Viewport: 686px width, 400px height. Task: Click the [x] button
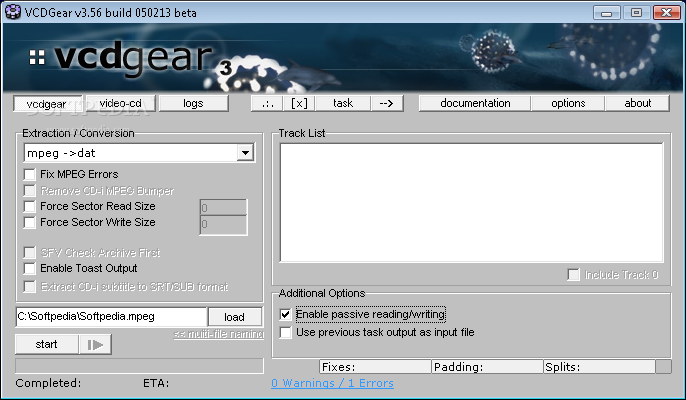click(299, 103)
